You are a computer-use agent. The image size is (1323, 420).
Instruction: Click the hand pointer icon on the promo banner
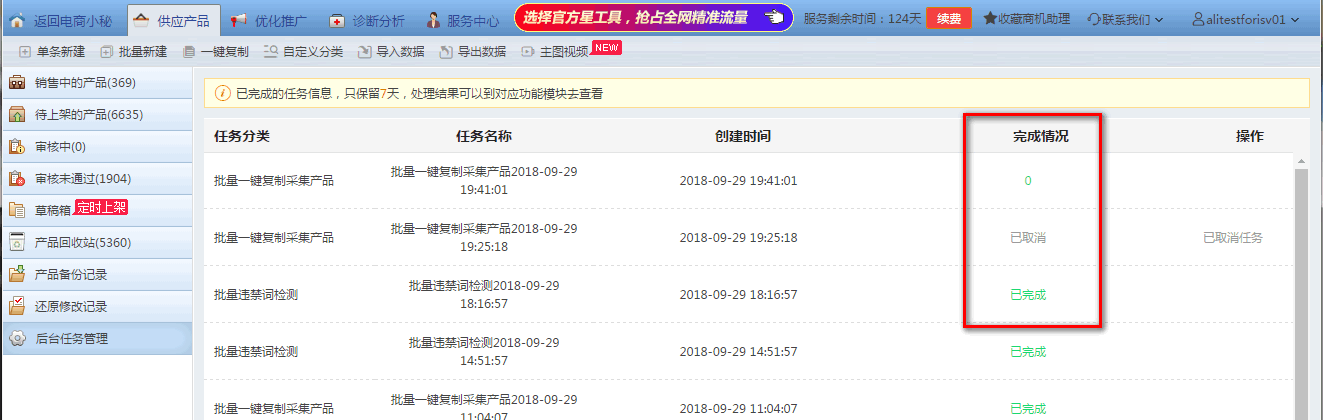click(x=773, y=18)
